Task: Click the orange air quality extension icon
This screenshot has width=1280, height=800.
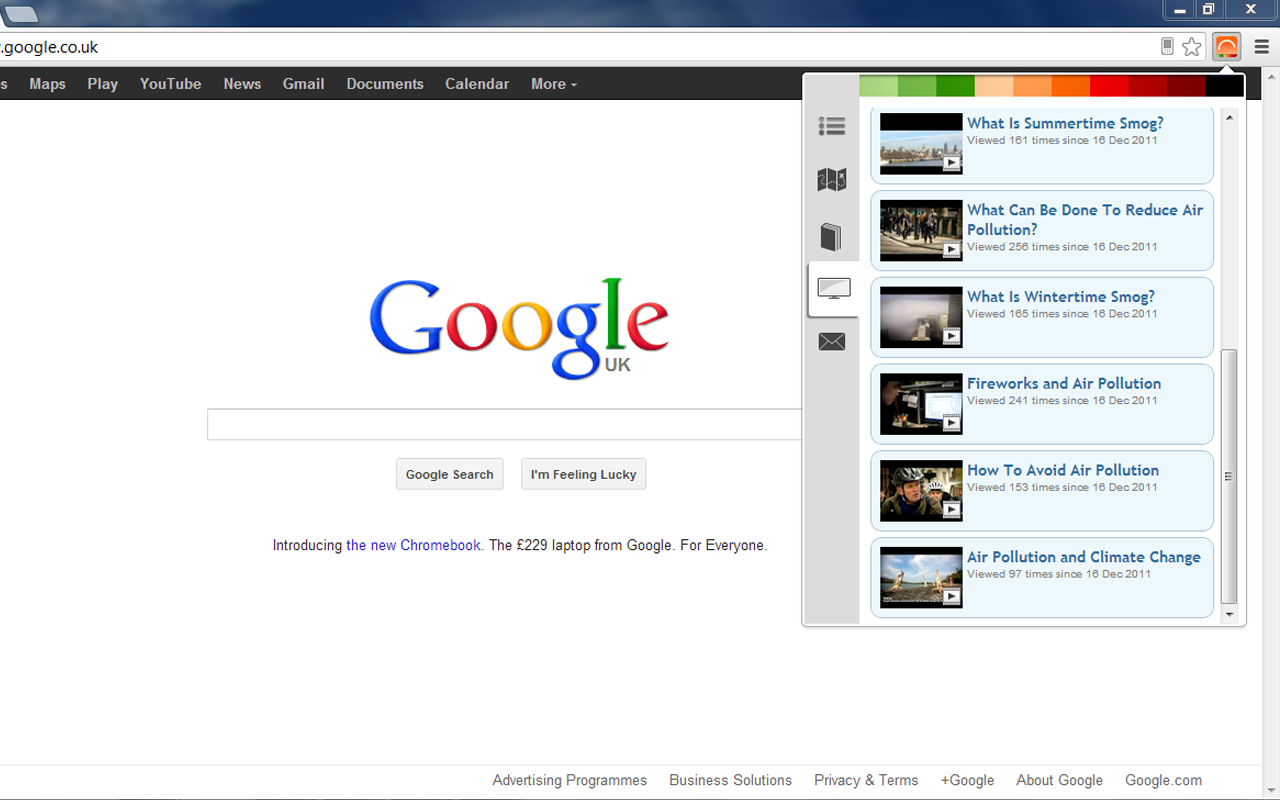Action: [1226, 47]
